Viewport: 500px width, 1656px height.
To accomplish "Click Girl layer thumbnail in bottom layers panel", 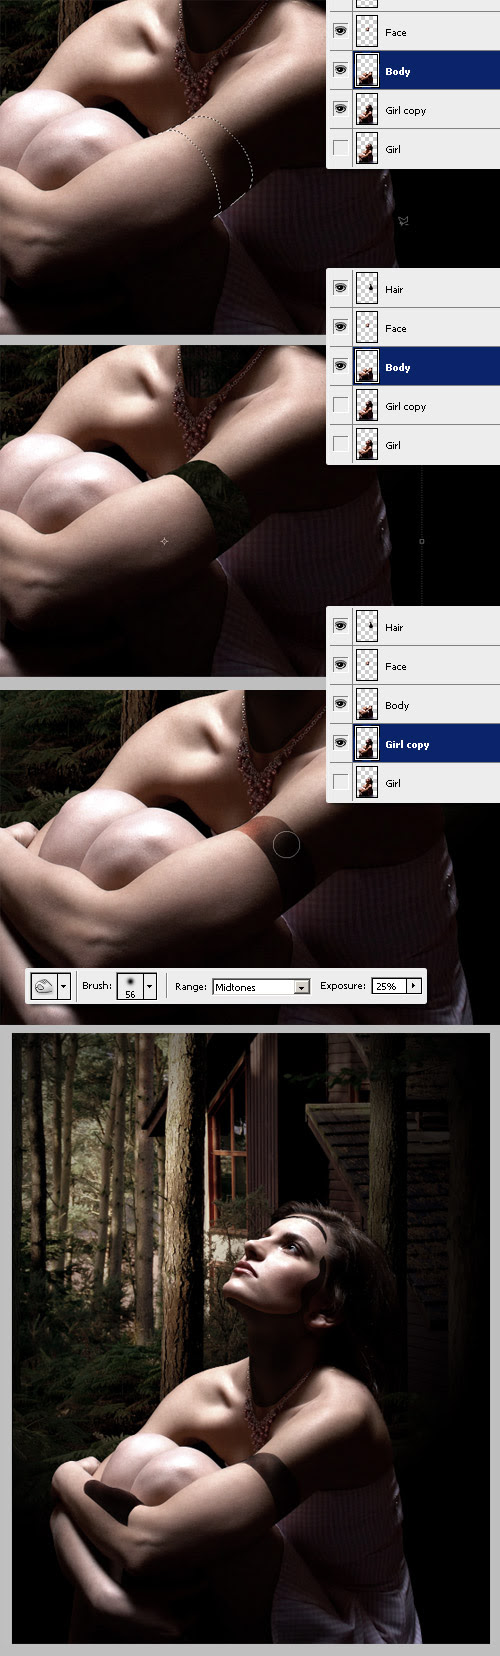I will (x=367, y=783).
